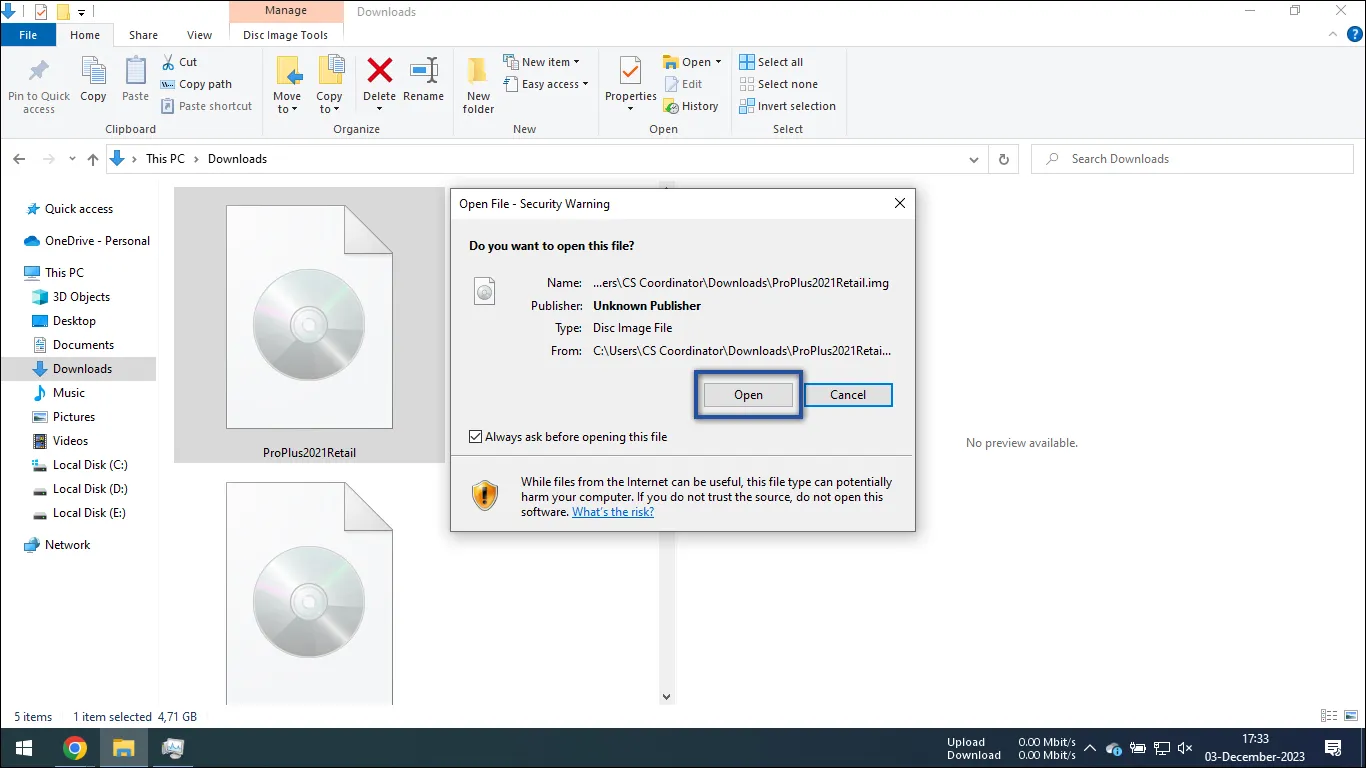Open the file's History

point(692,106)
